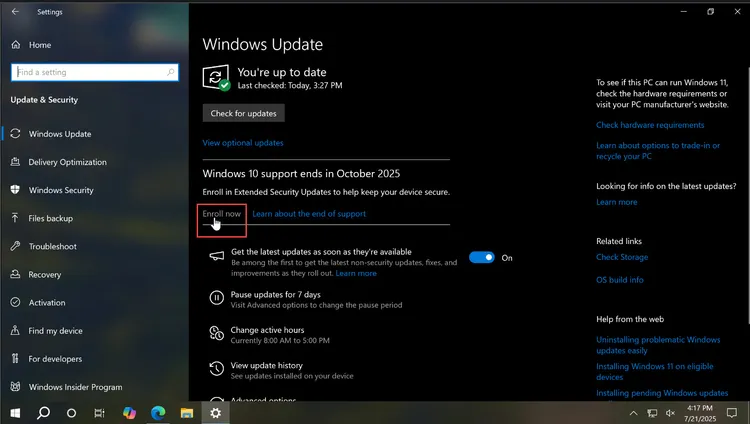
Task: Click the Settings gear on taskbar
Action: (216, 413)
